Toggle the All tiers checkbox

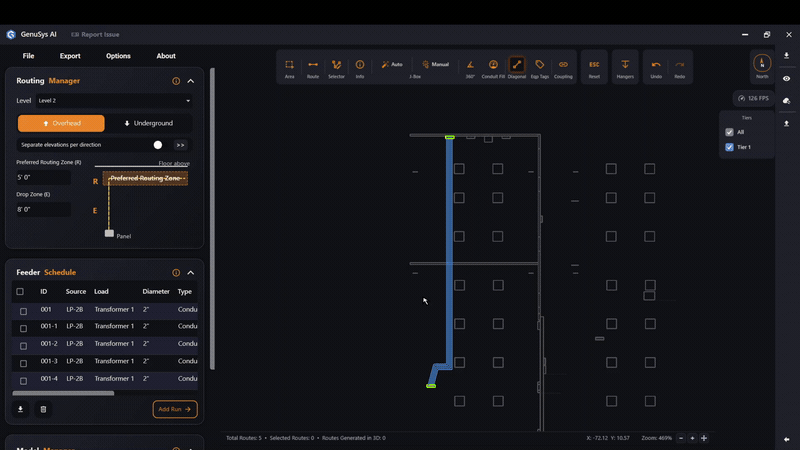tap(730, 132)
